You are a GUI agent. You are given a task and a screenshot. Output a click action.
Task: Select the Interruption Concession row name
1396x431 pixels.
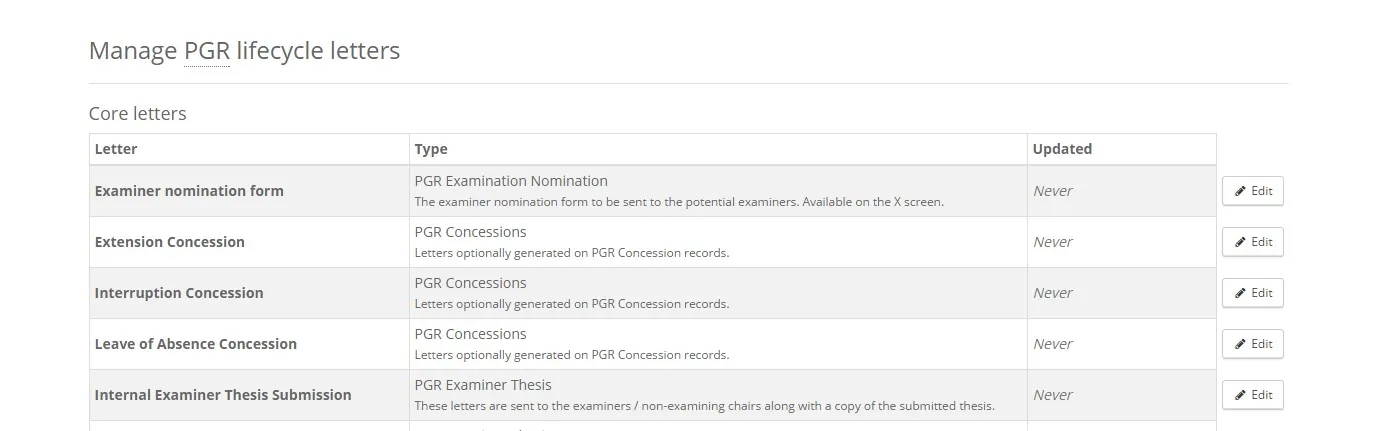click(x=179, y=293)
